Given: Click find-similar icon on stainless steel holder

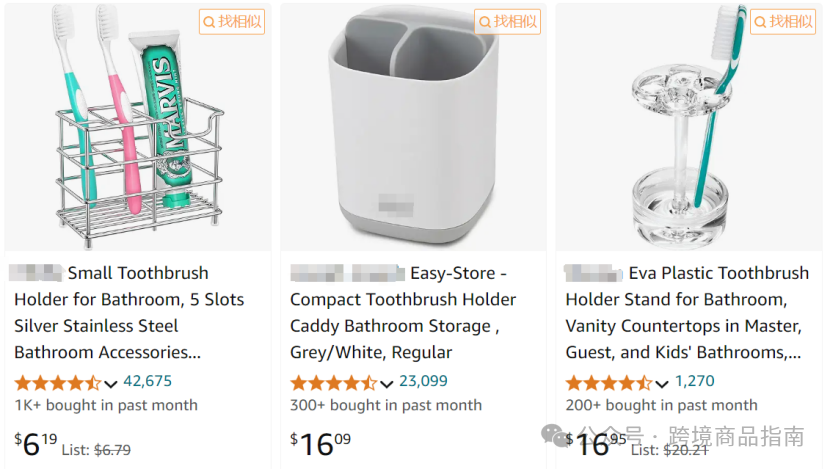Looking at the screenshot, I should (x=232, y=22).
